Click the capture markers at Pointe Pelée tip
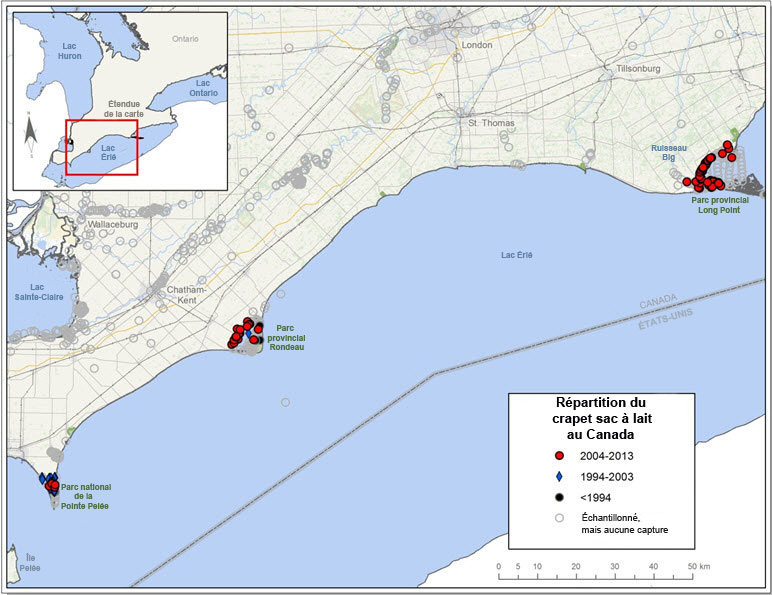The image size is (772, 595). point(50,484)
